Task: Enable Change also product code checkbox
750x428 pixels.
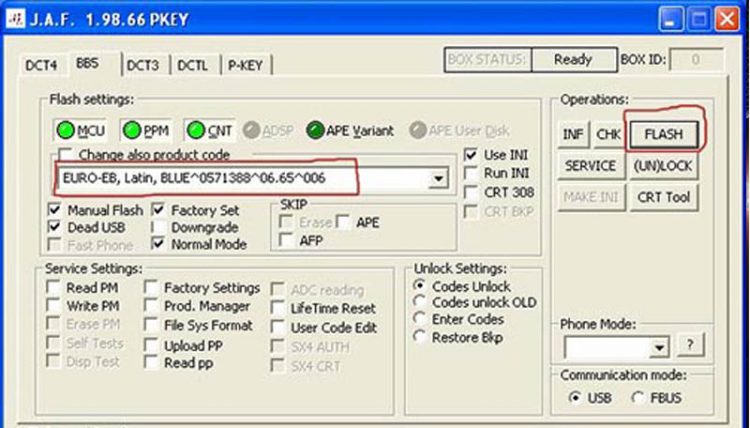Action: point(66,154)
